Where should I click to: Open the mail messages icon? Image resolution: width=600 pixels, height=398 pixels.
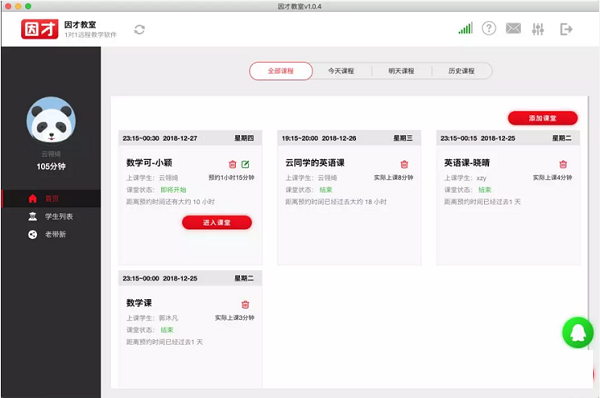513,28
